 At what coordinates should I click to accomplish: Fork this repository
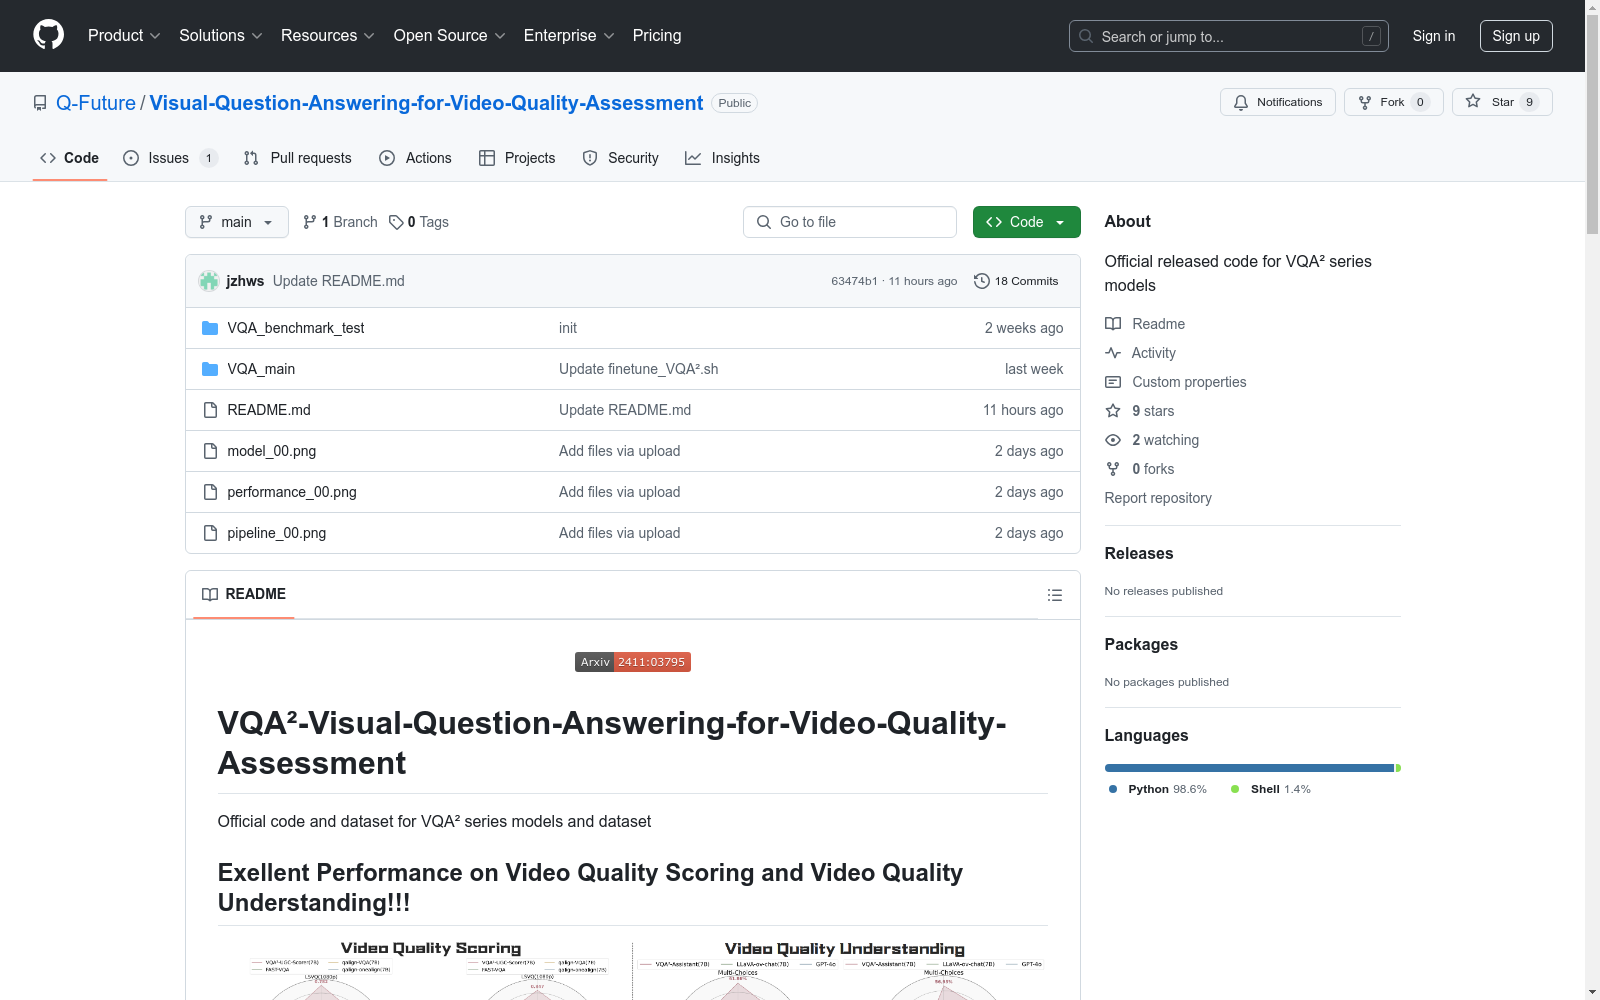[1394, 102]
